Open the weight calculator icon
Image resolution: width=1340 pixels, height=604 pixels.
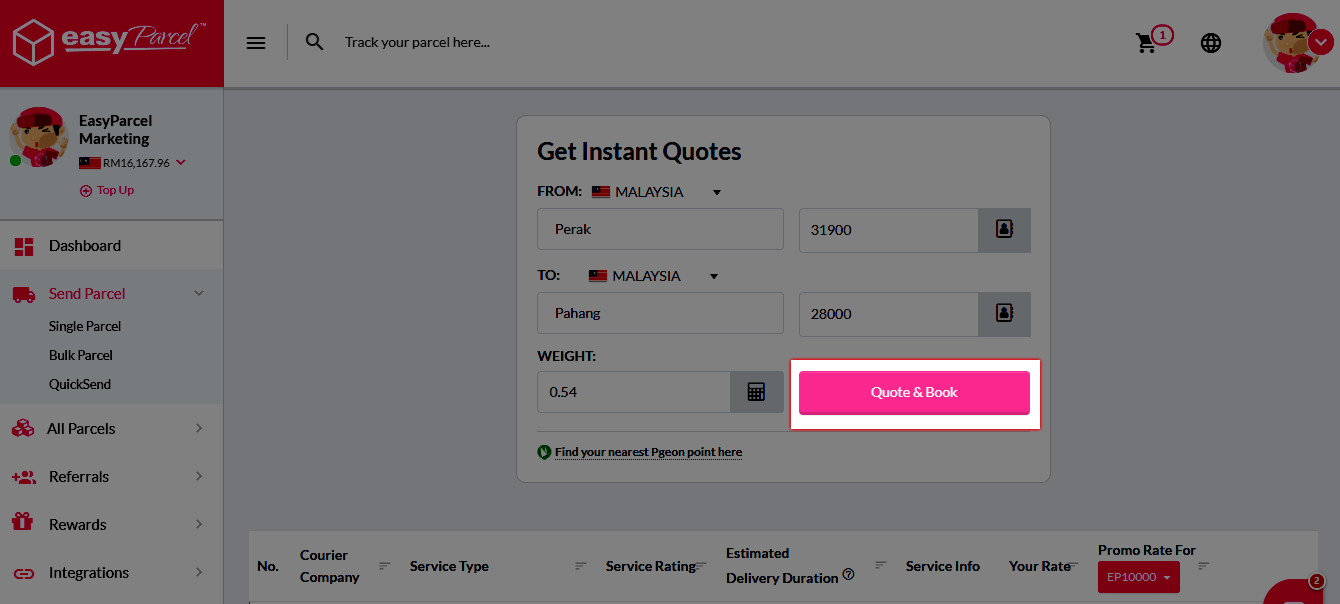(x=757, y=392)
